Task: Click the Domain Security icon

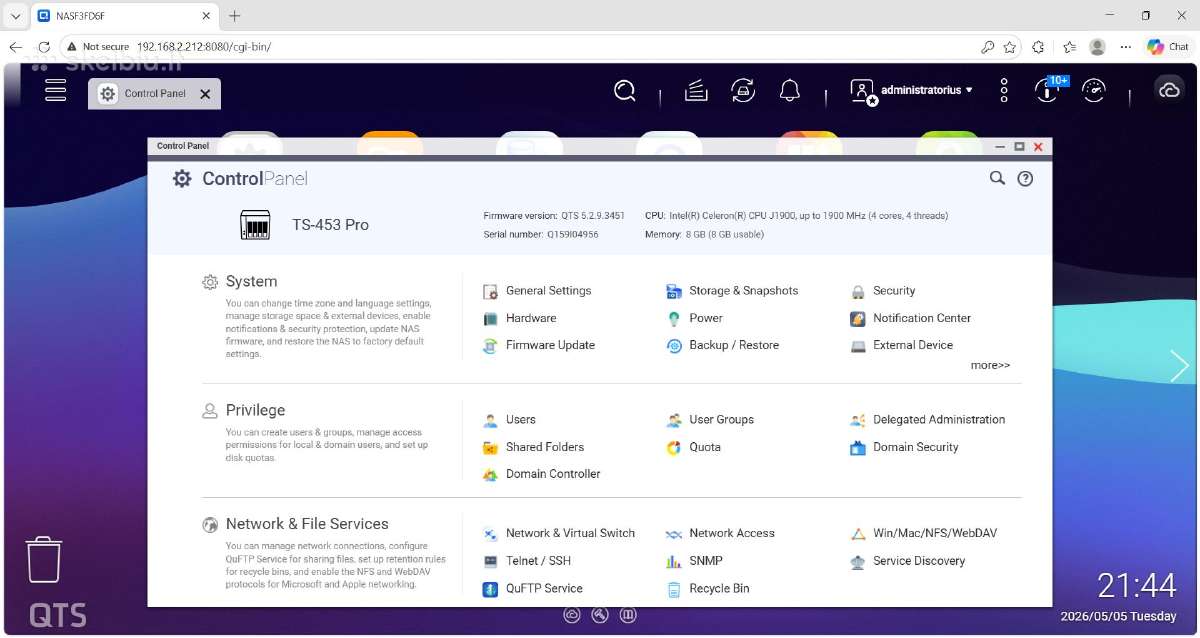Action: (x=858, y=448)
